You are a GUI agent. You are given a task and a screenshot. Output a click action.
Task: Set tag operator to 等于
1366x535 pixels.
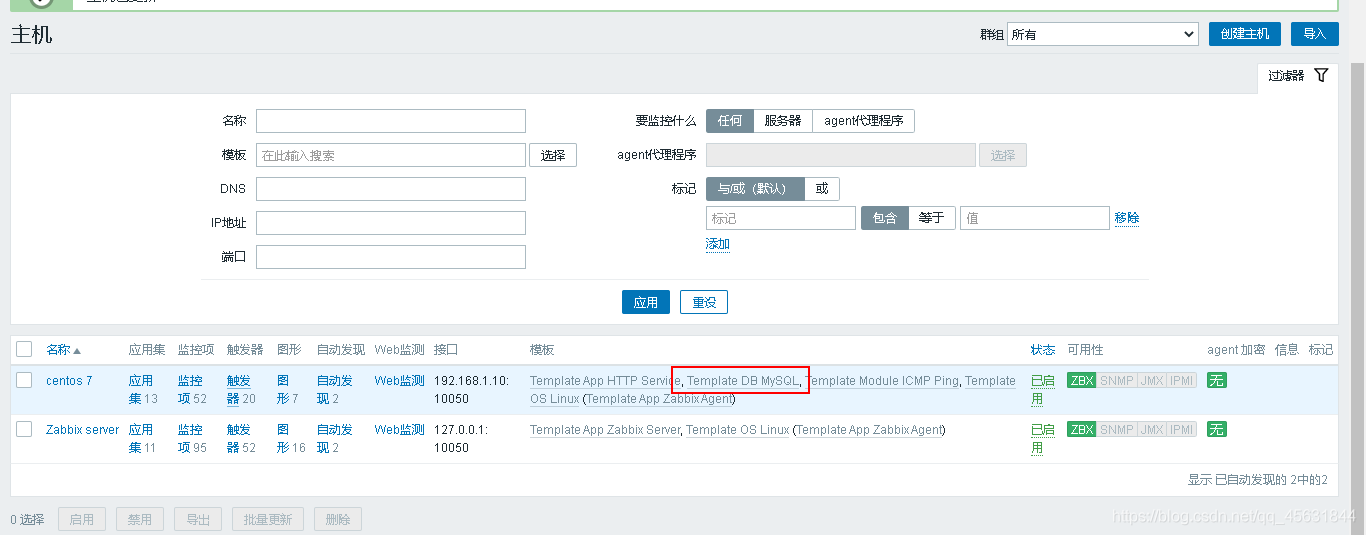tap(931, 218)
